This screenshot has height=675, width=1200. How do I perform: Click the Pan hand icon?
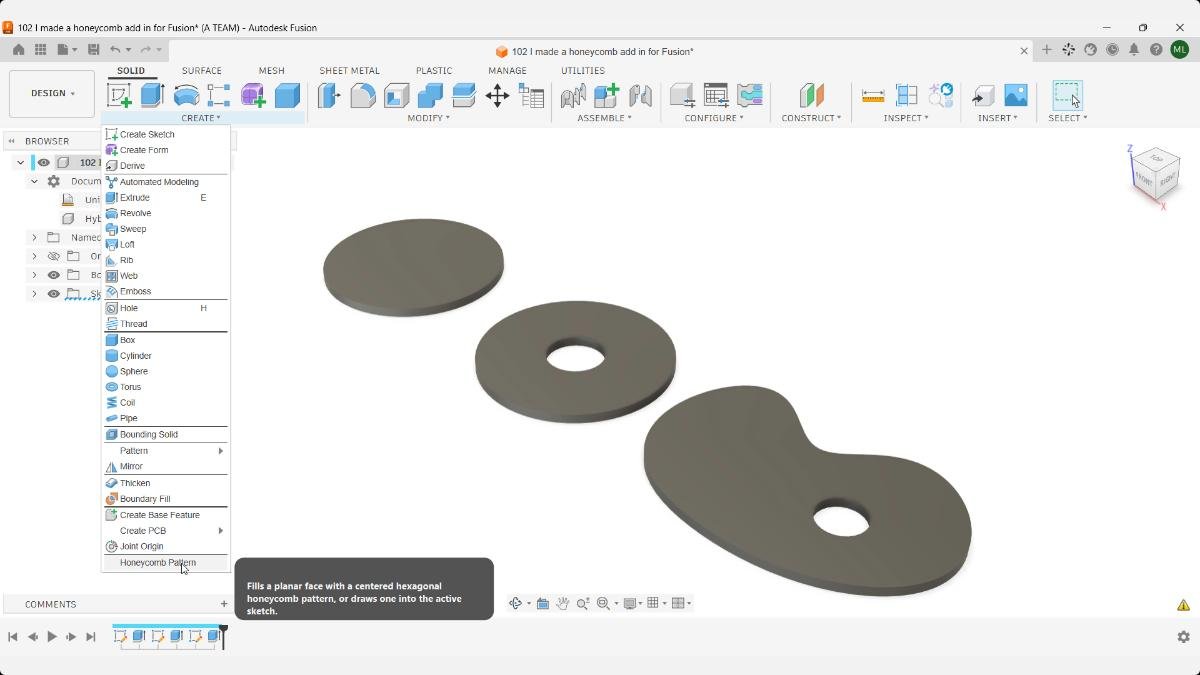coord(563,603)
